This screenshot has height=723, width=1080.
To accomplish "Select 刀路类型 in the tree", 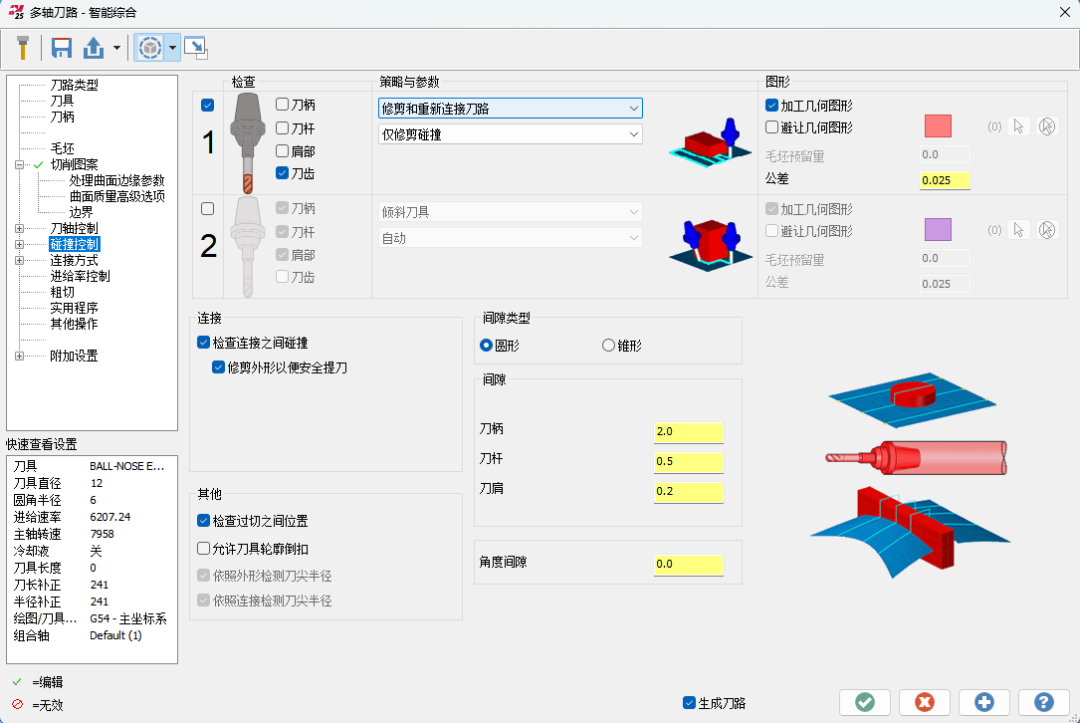I will coord(74,85).
